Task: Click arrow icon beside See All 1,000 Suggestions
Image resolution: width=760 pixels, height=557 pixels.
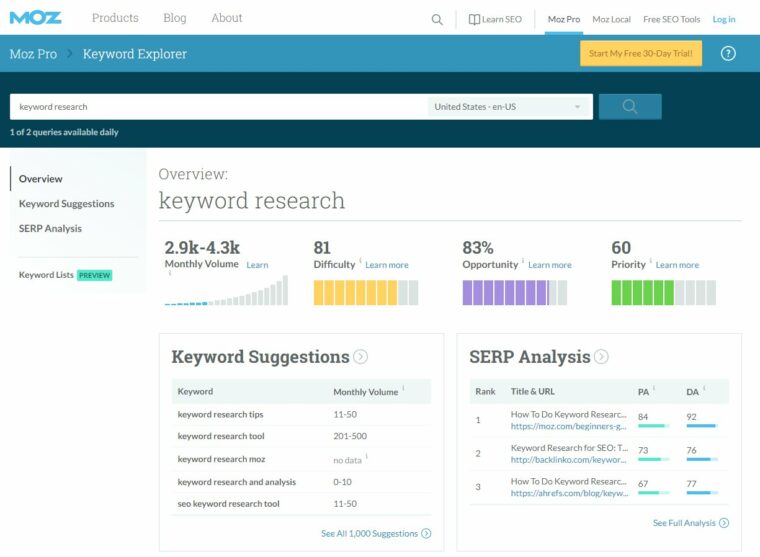Action: pyautogui.click(x=426, y=533)
